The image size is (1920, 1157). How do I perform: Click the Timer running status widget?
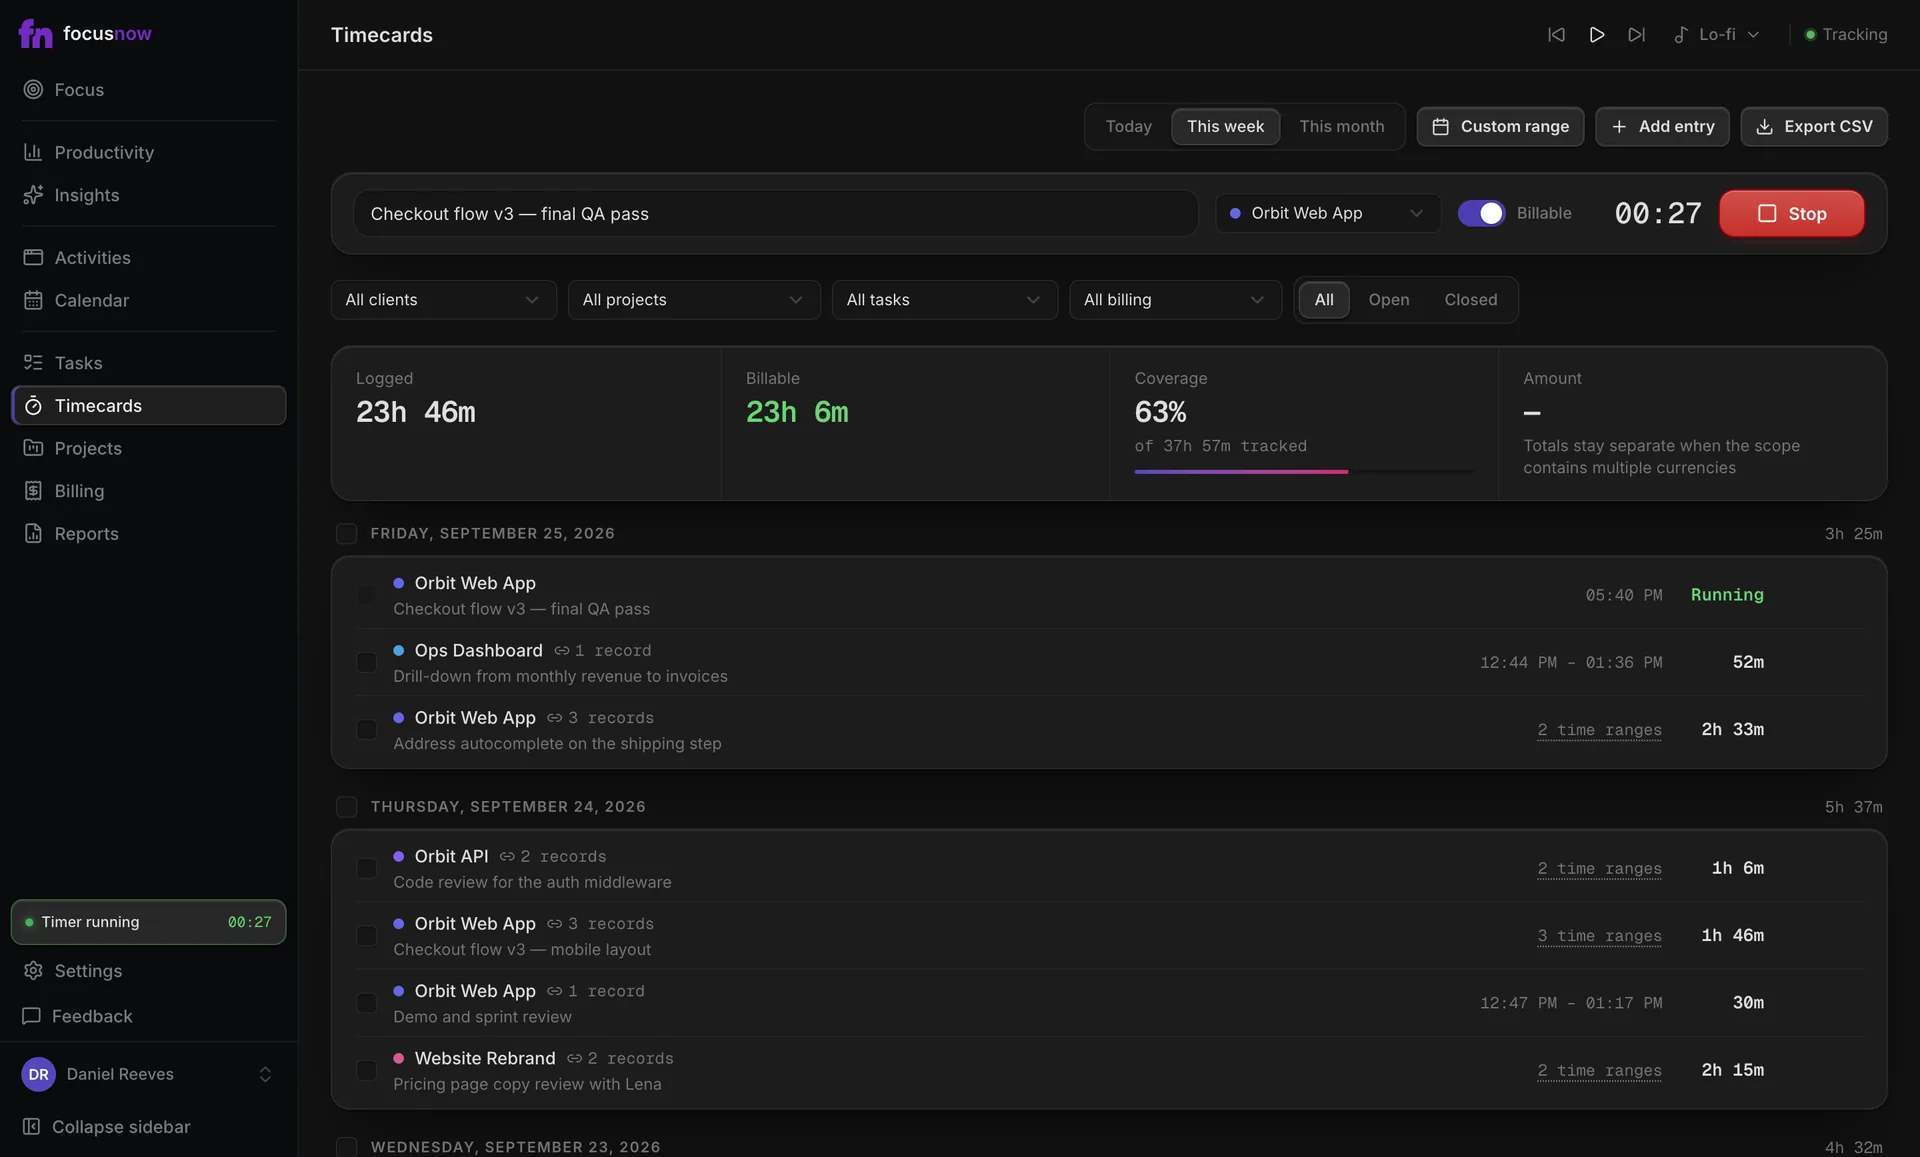148,921
